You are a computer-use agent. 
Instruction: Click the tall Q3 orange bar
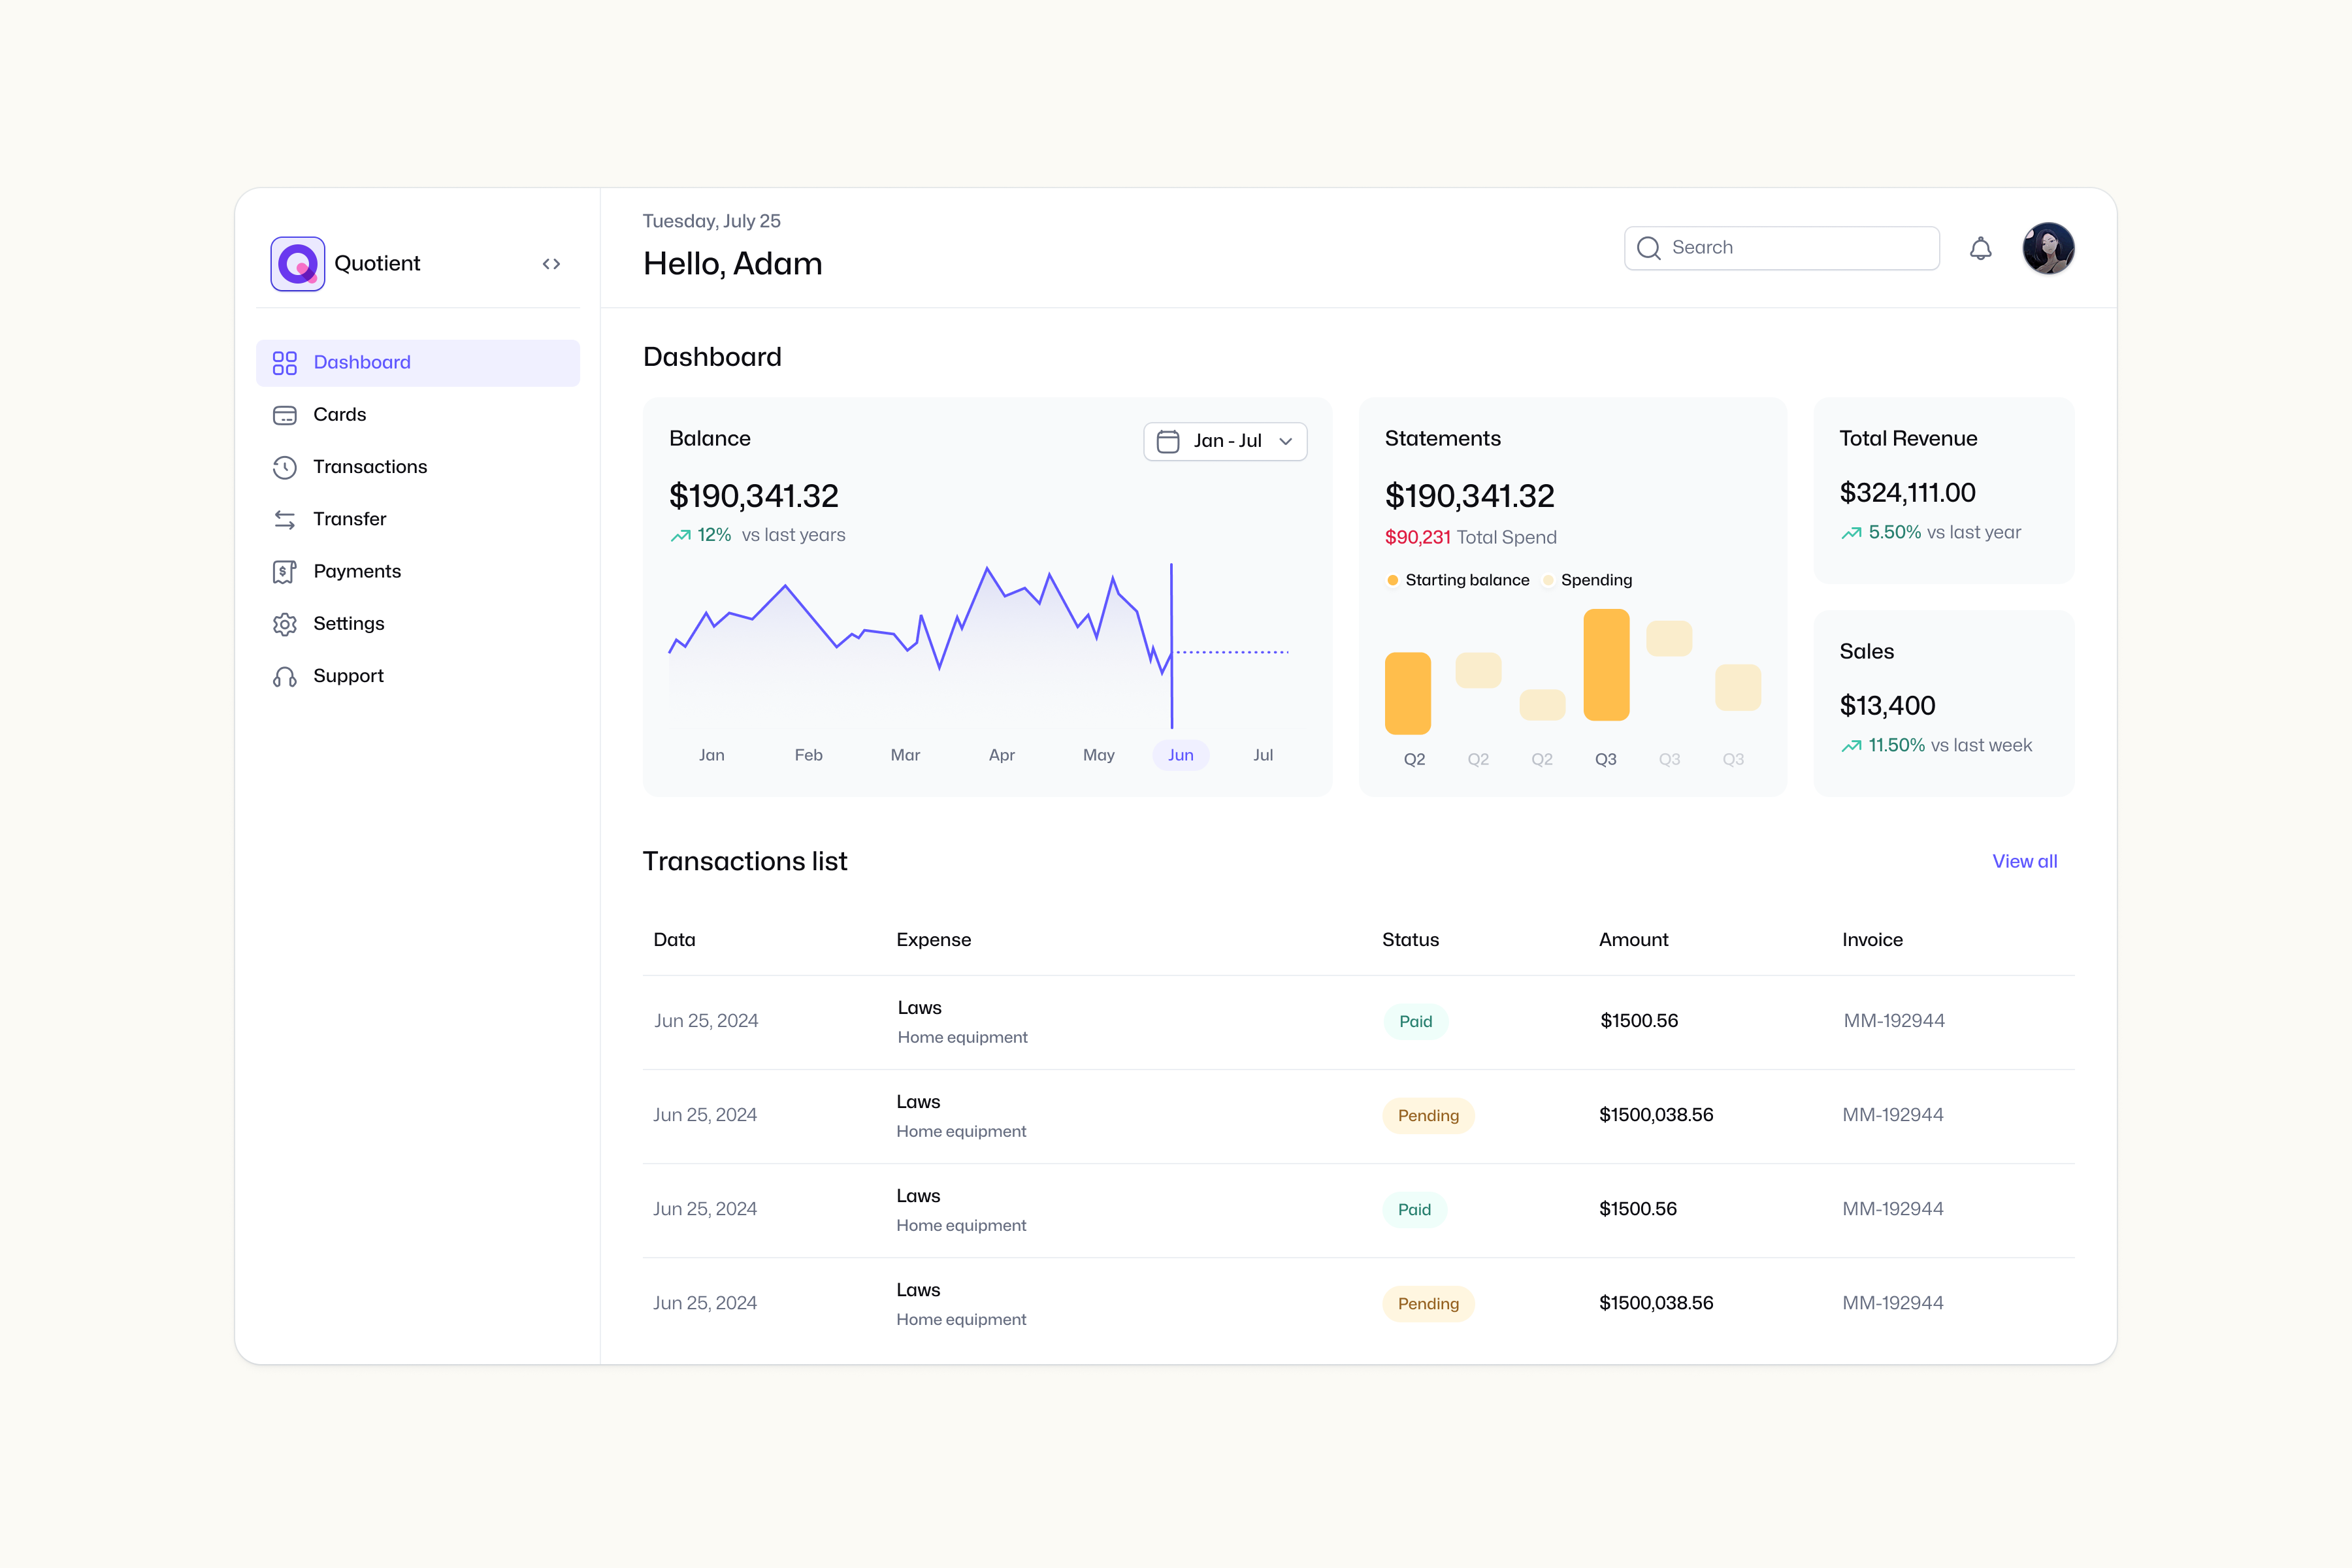(1606, 665)
